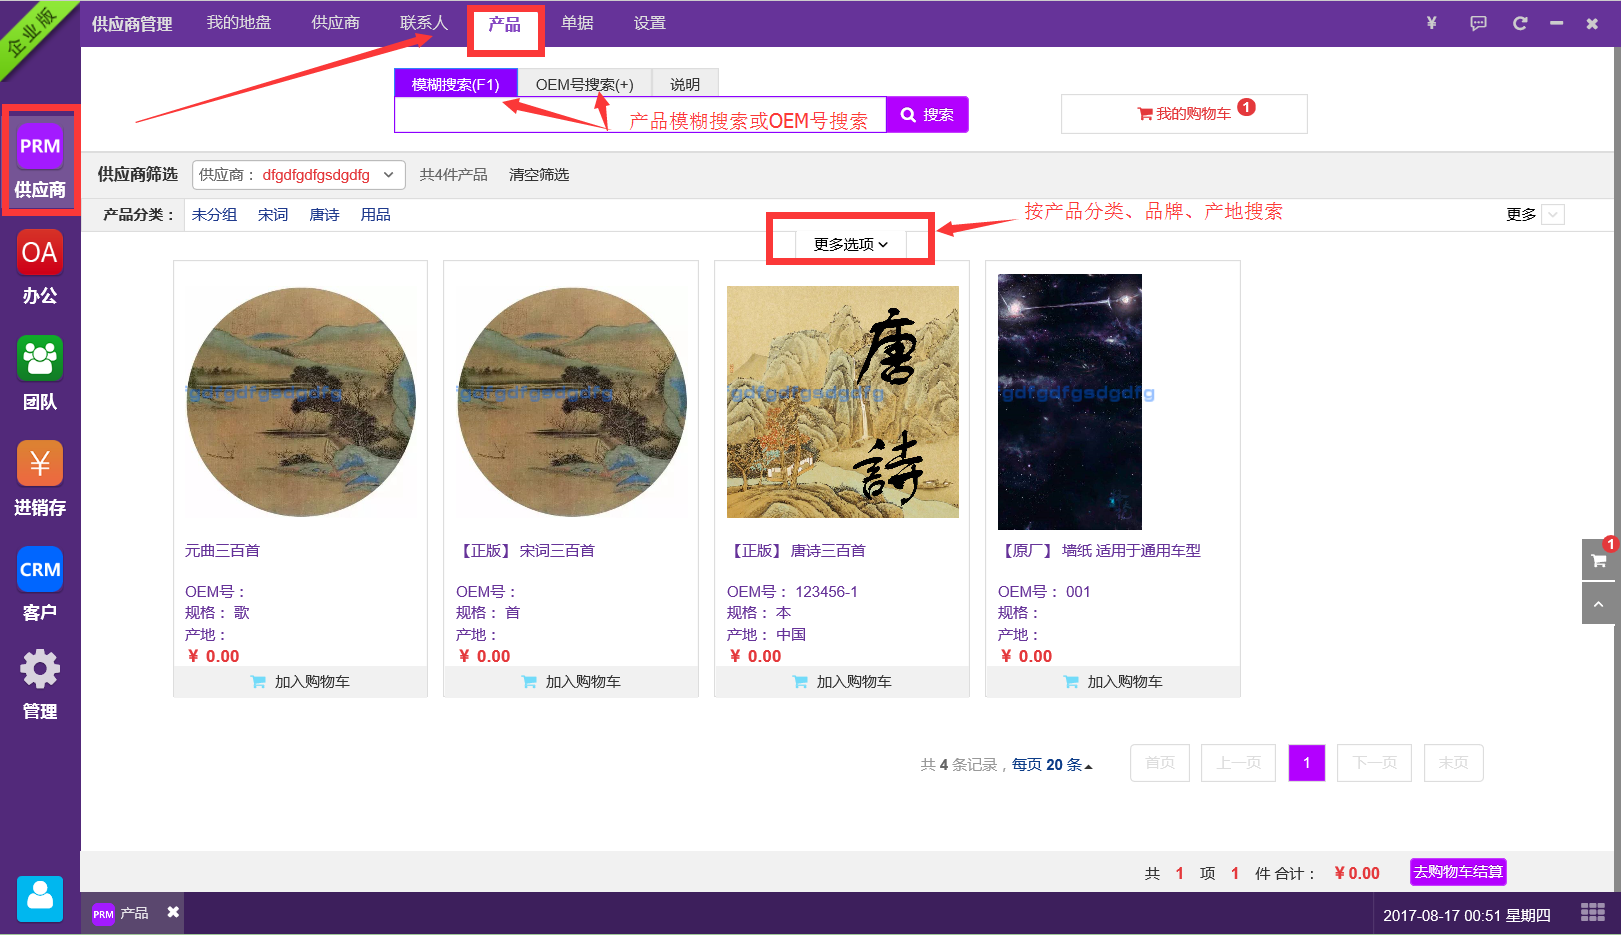
Task: Switch to 设置 menu tab
Action: tap(649, 23)
